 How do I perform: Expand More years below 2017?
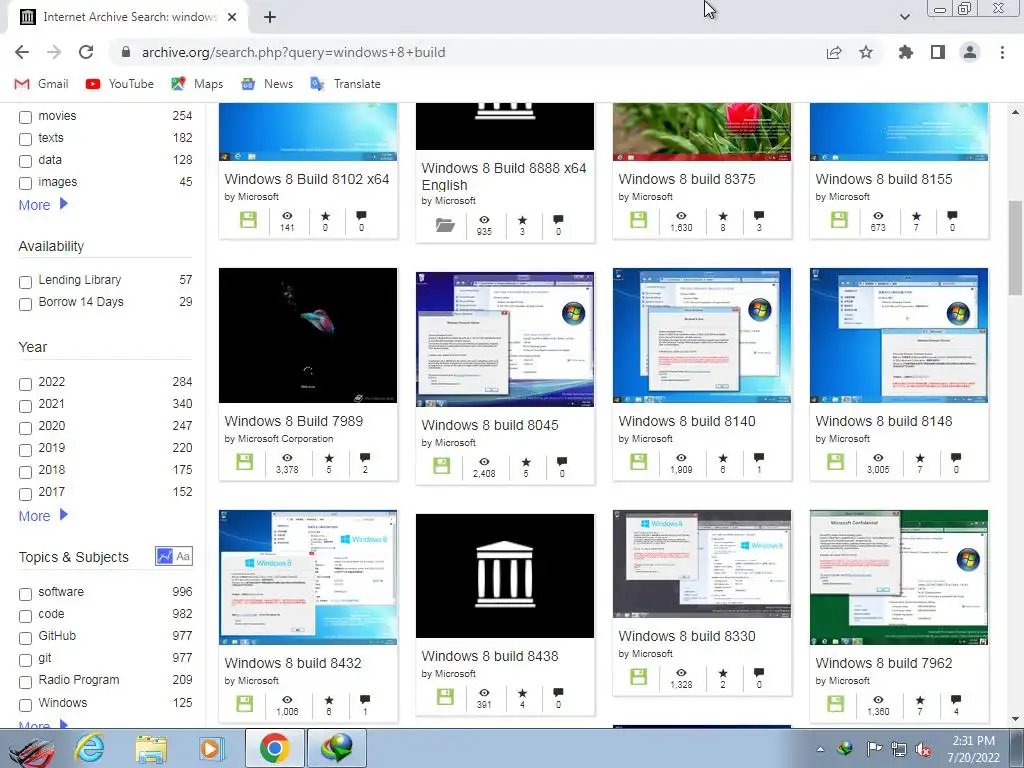click(43, 516)
